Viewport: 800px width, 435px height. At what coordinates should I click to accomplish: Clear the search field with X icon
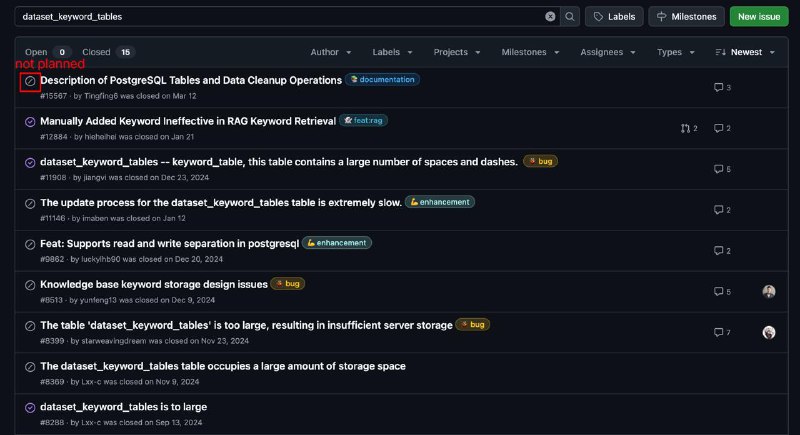[550, 16]
